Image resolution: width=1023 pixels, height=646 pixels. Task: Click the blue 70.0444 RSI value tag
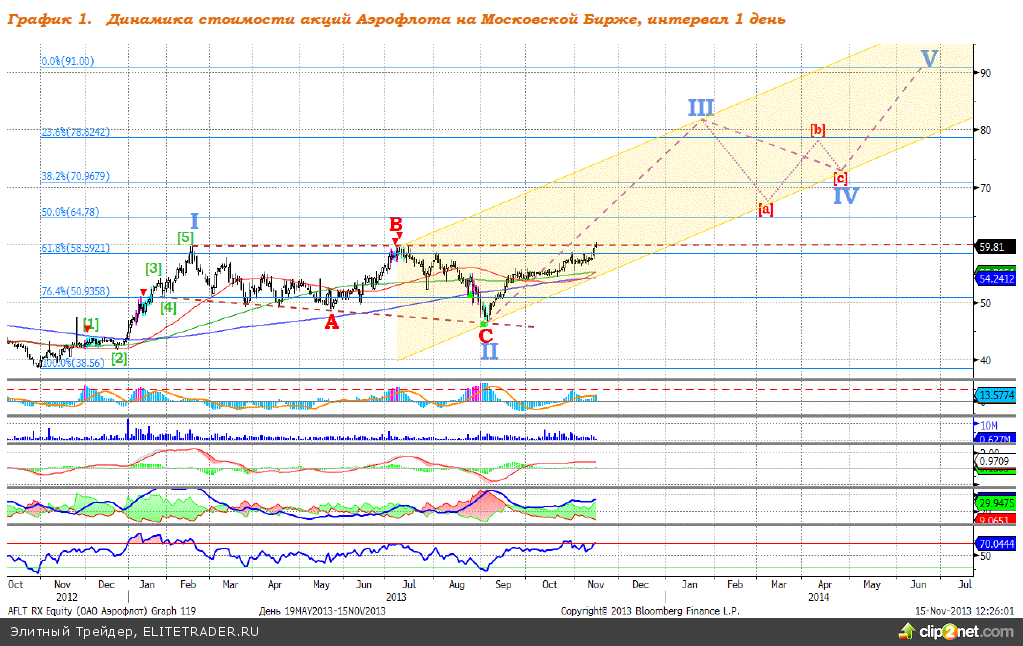pos(996,544)
